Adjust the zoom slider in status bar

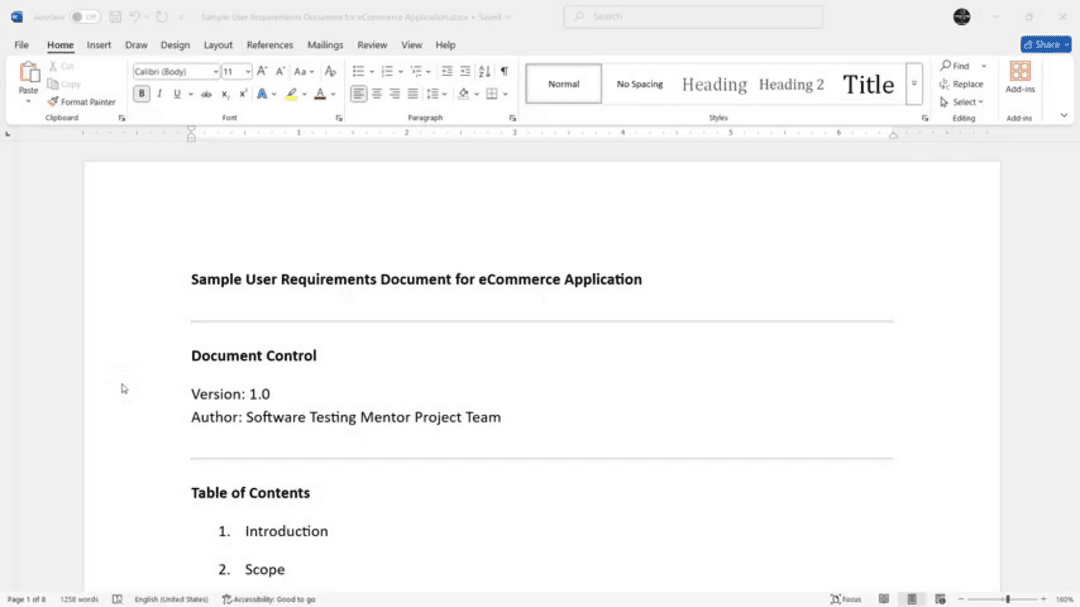pyautogui.click(x=1007, y=599)
